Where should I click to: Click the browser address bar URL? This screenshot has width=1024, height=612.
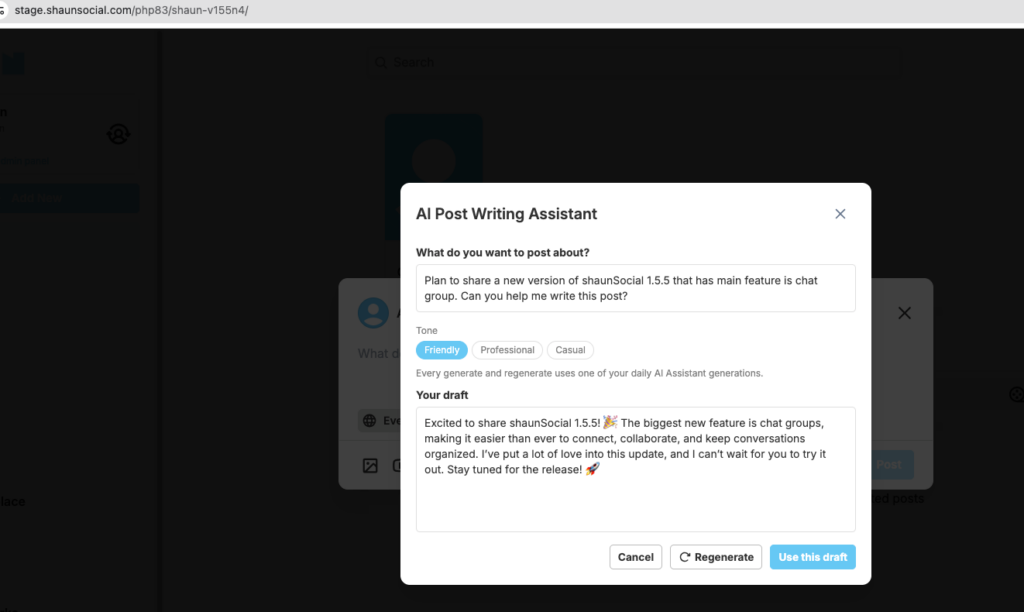coord(131,10)
